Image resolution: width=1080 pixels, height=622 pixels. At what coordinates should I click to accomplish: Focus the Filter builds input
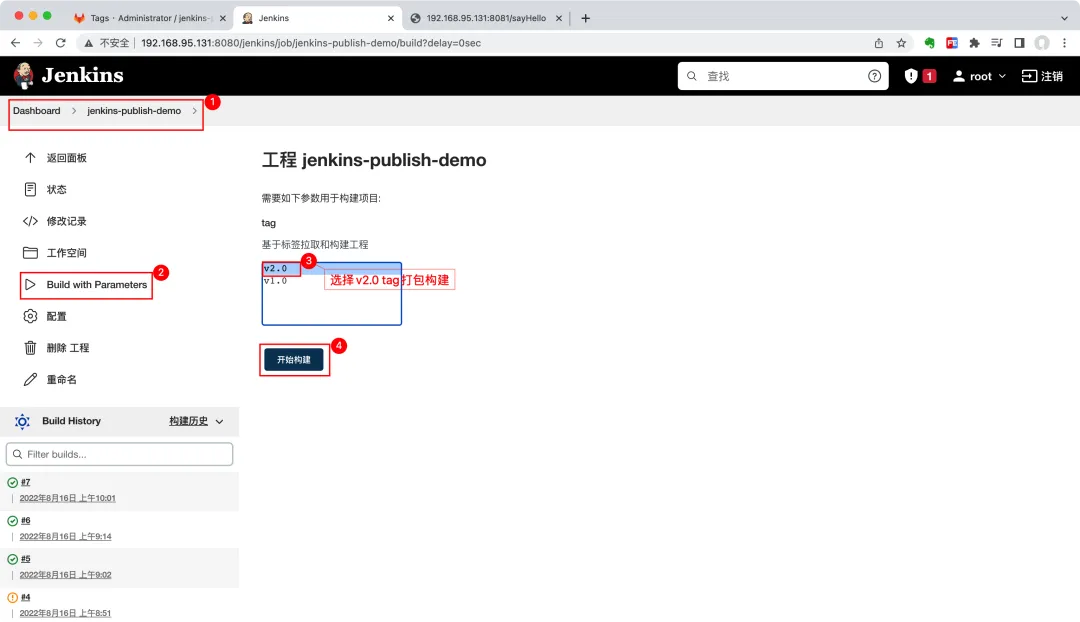119,455
